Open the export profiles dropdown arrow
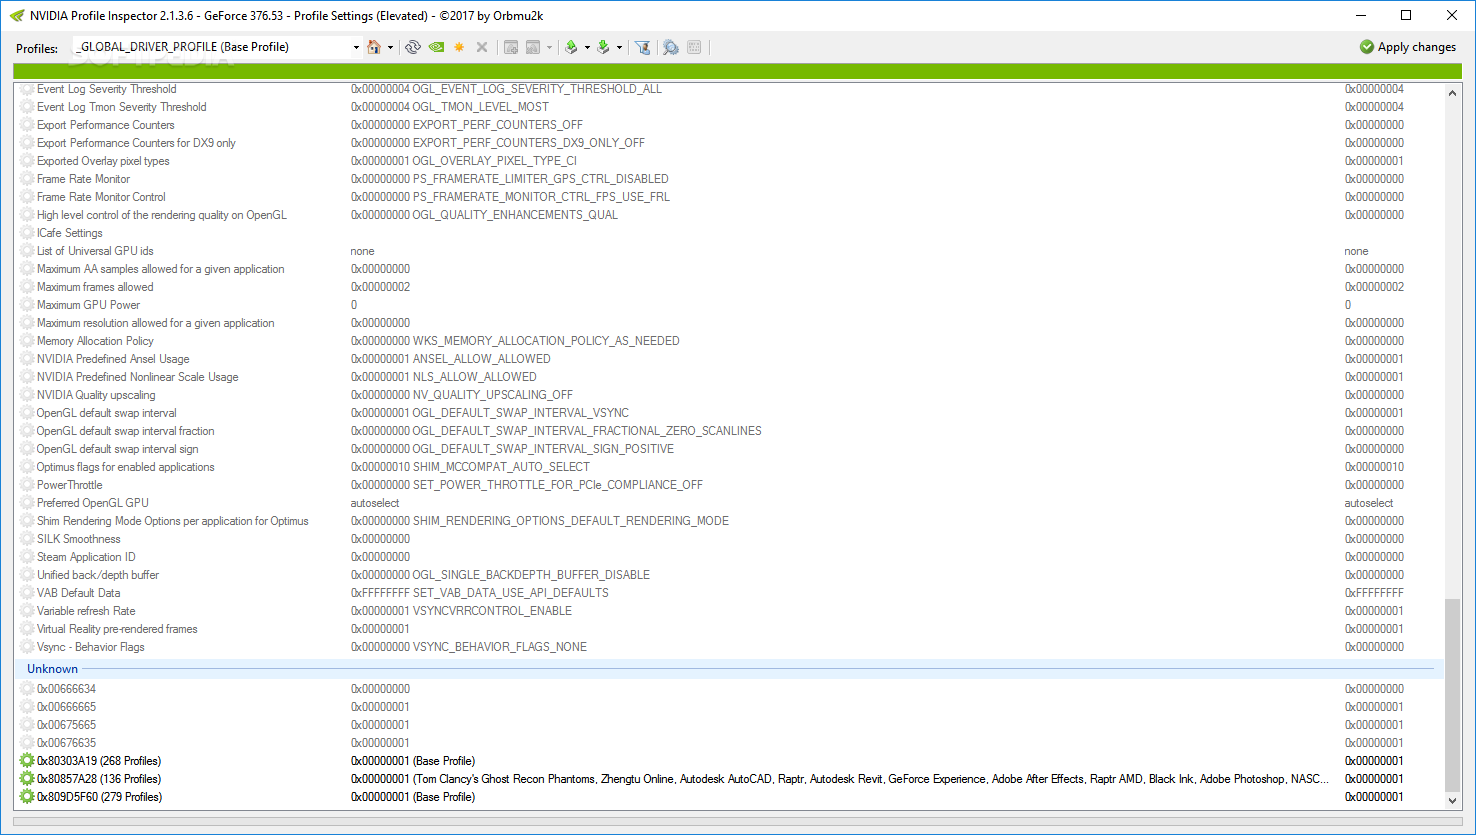Image resolution: width=1476 pixels, height=835 pixels. coord(587,47)
